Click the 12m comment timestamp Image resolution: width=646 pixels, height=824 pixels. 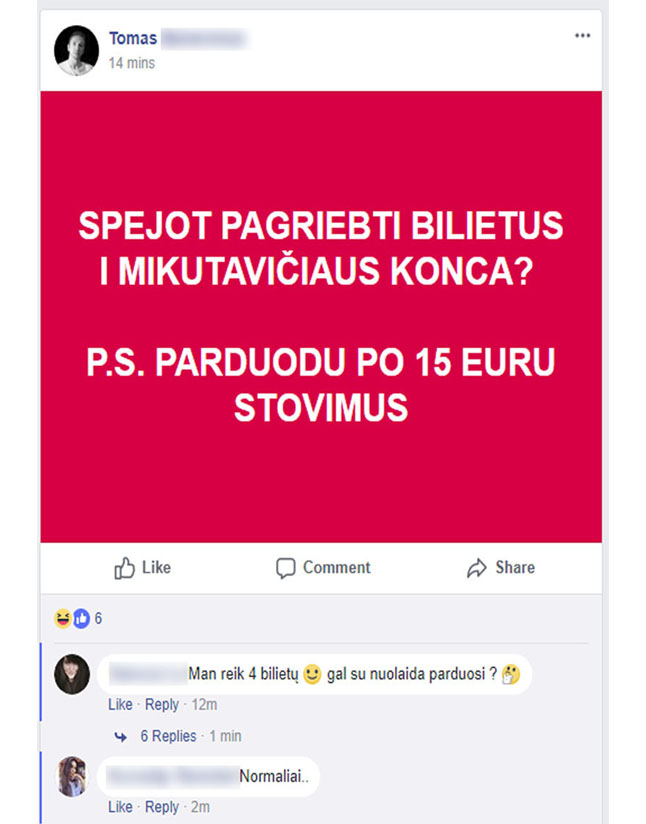[x=204, y=704]
